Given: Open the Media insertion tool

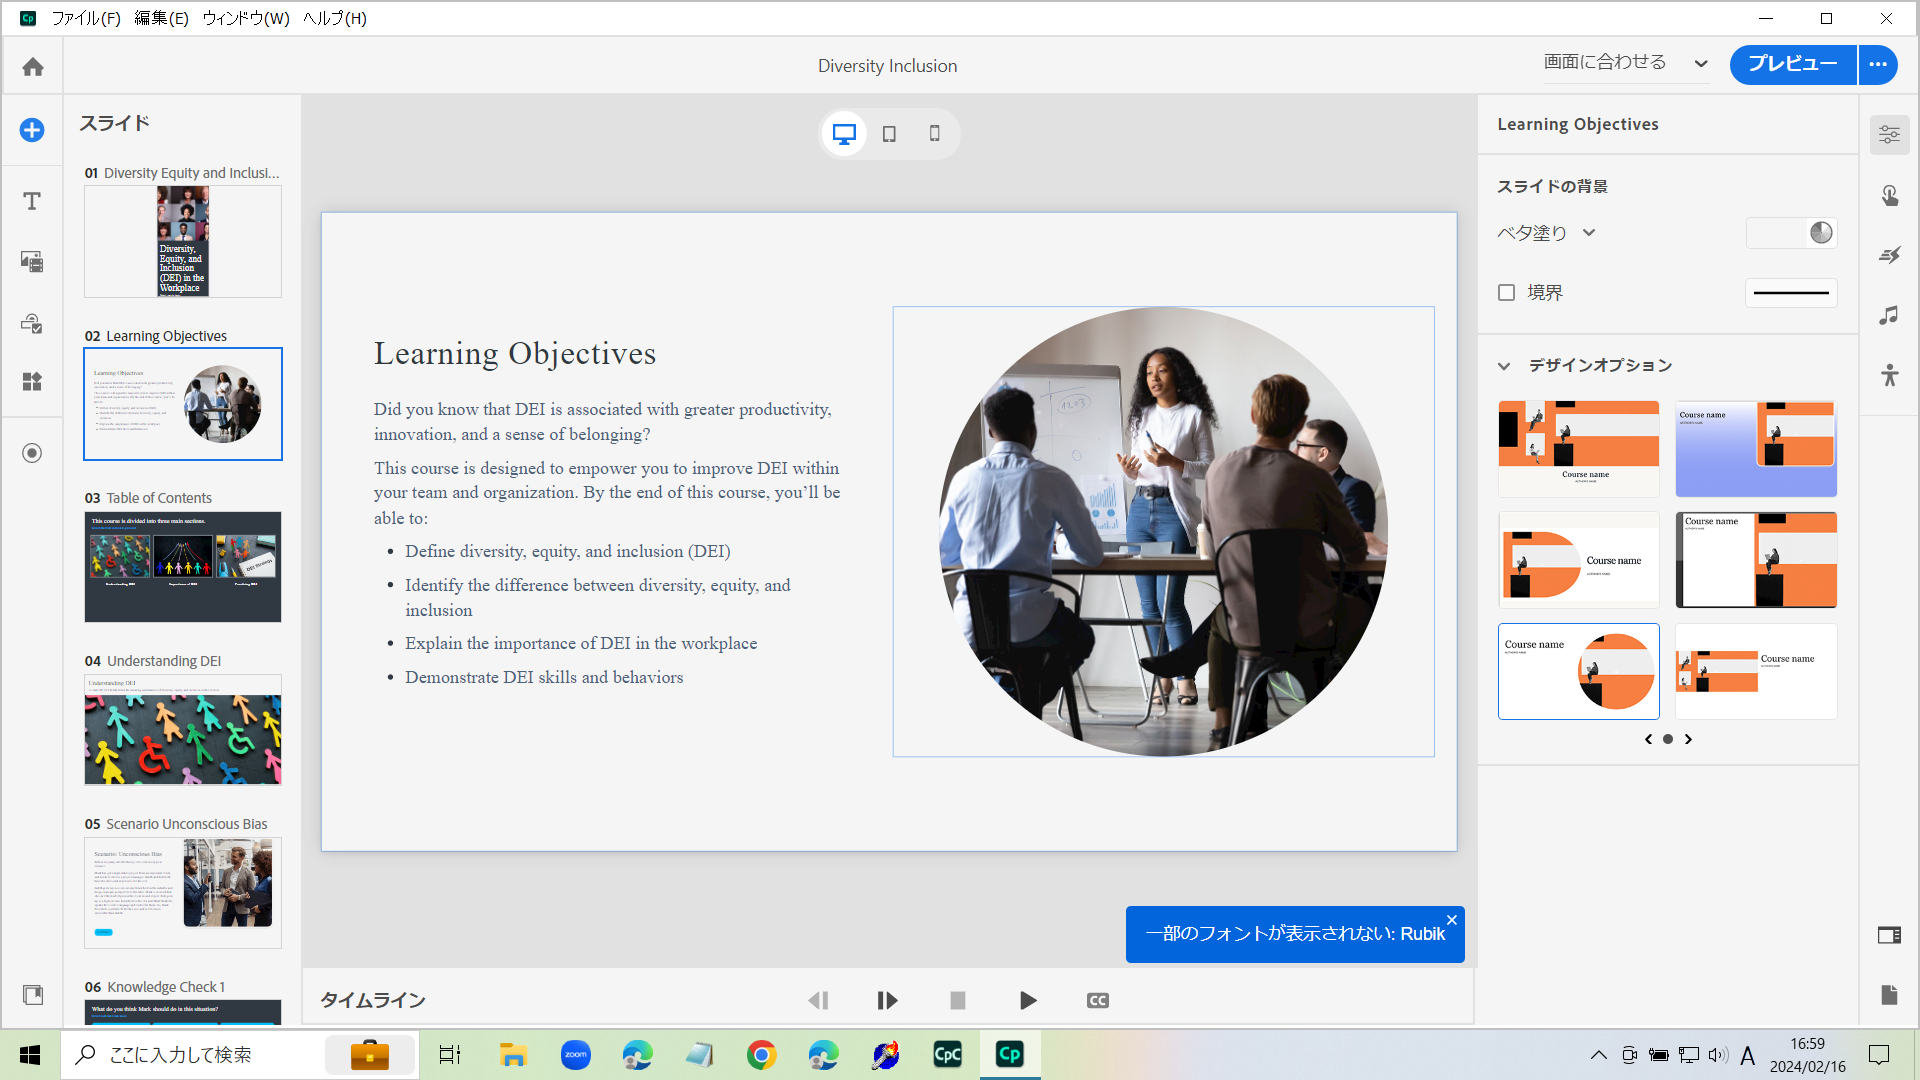Looking at the screenshot, I should tap(32, 262).
